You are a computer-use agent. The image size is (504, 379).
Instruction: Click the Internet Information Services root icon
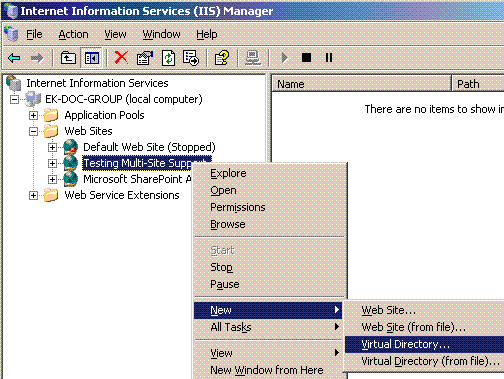tap(14, 83)
